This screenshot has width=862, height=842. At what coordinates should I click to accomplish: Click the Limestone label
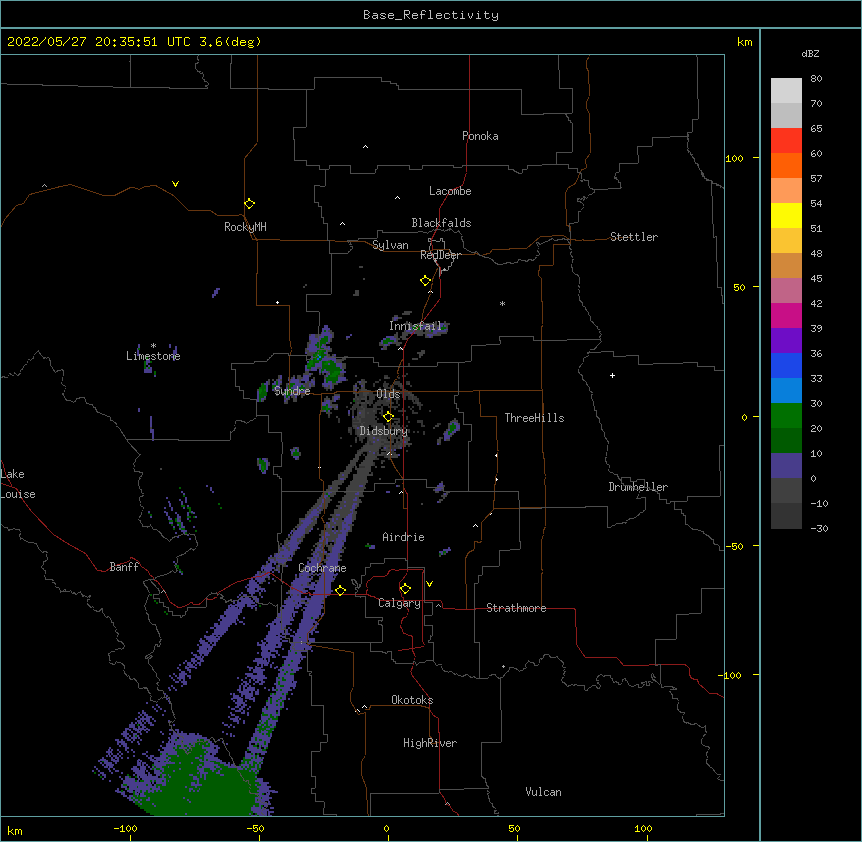click(153, 356)
